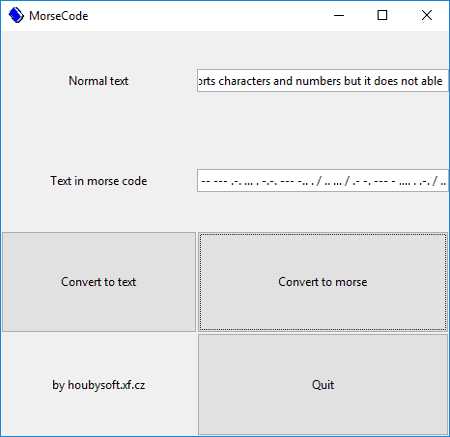Minimize the MorseCode window
This screenshot has height=437, width=450.
click(x=339, y=15)
